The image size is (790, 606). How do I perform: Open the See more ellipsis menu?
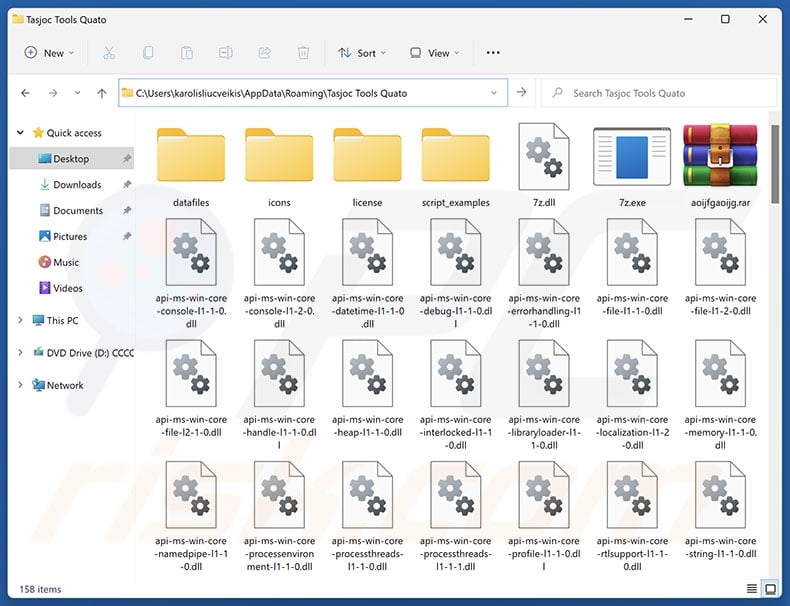[491, 53]
